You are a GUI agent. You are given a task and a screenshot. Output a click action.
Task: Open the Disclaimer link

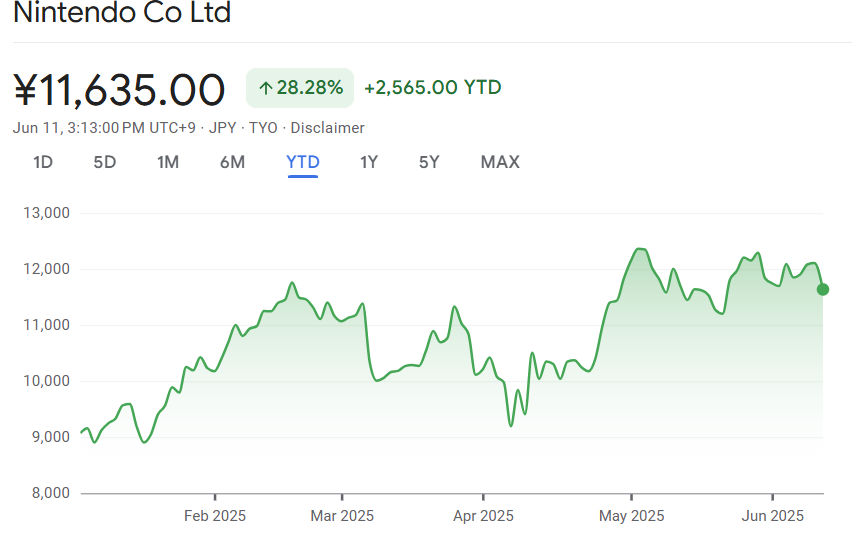pos(327,128)
